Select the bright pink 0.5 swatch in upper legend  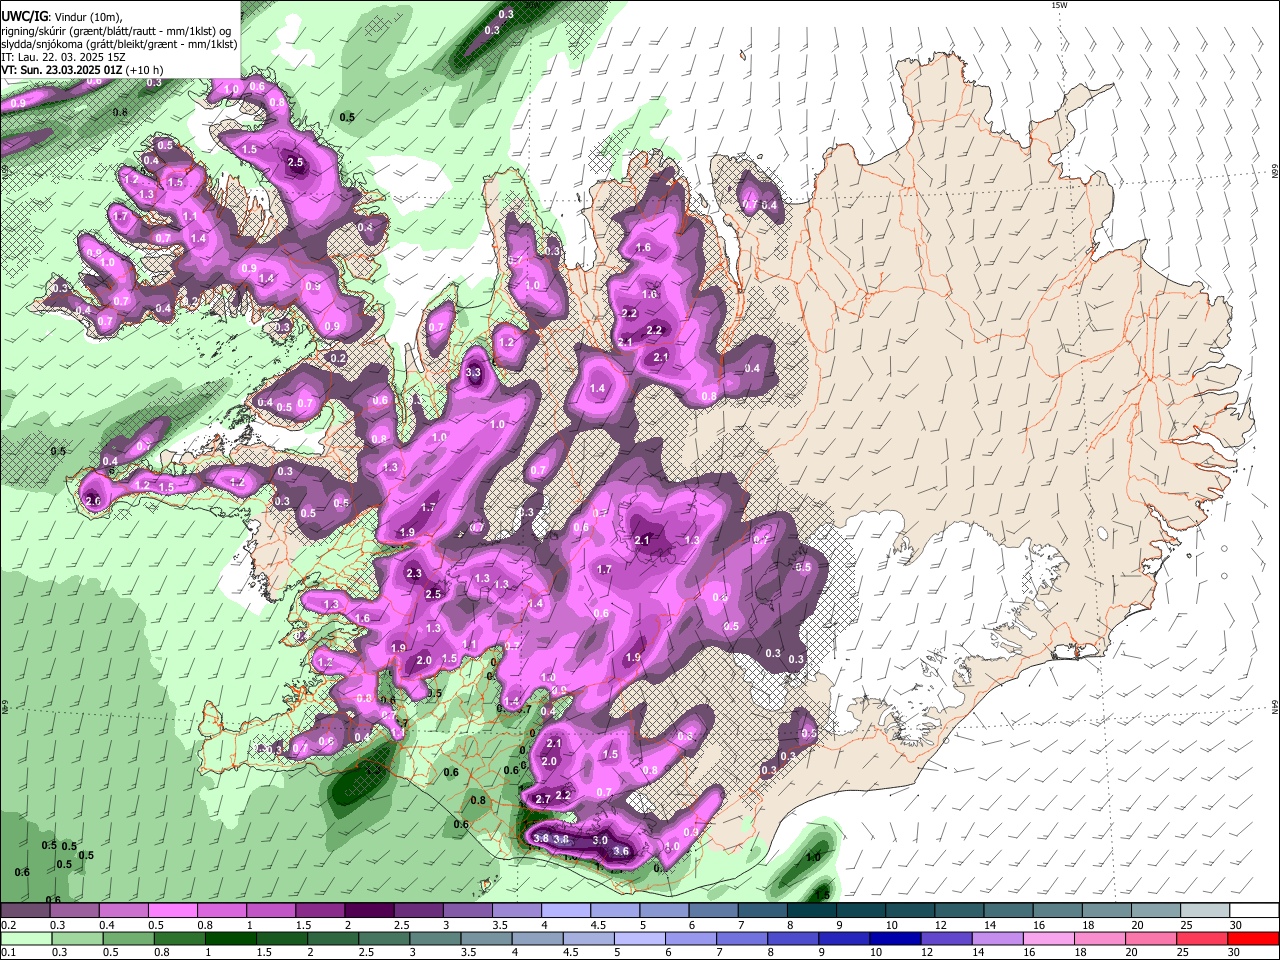[x=173, y=911]
